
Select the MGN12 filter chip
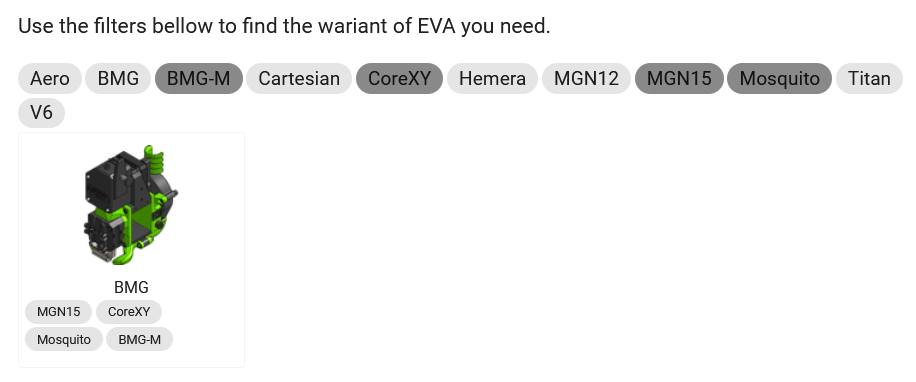[587, 78]
